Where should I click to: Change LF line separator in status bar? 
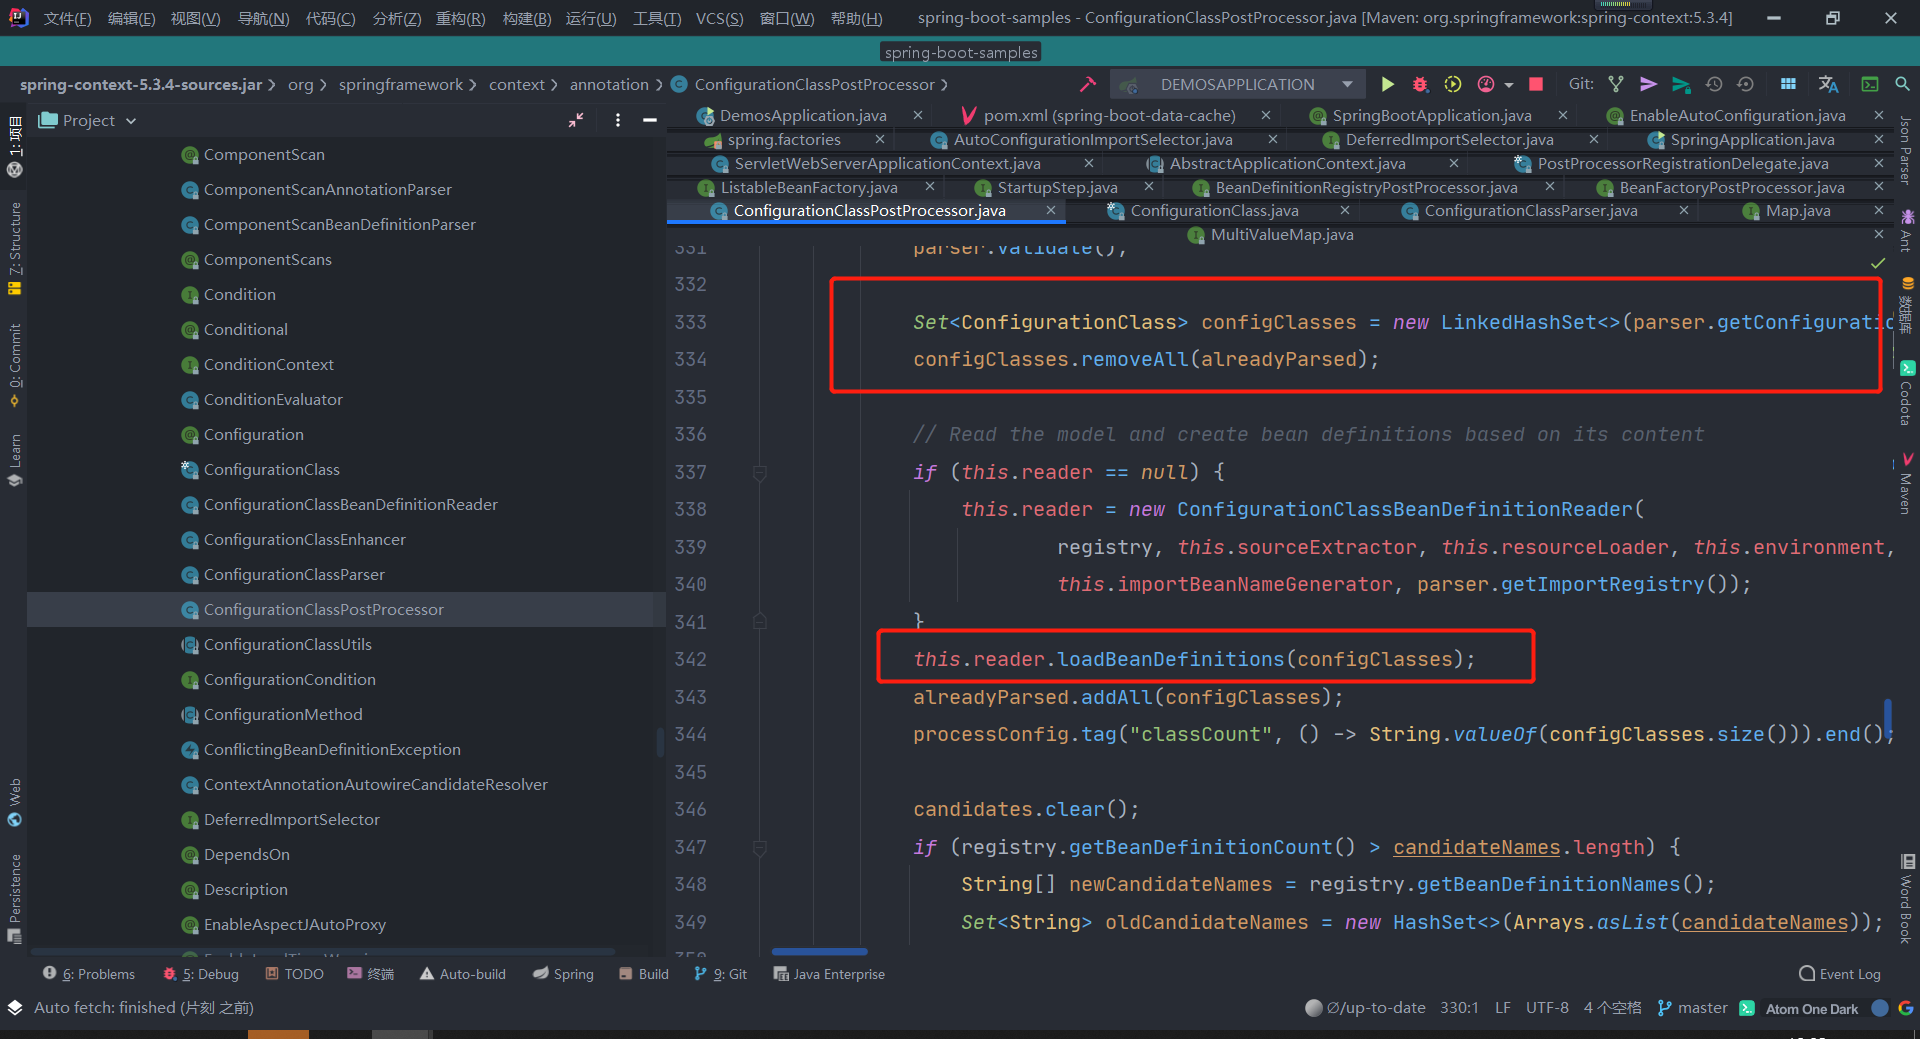coord(1502,1008)
